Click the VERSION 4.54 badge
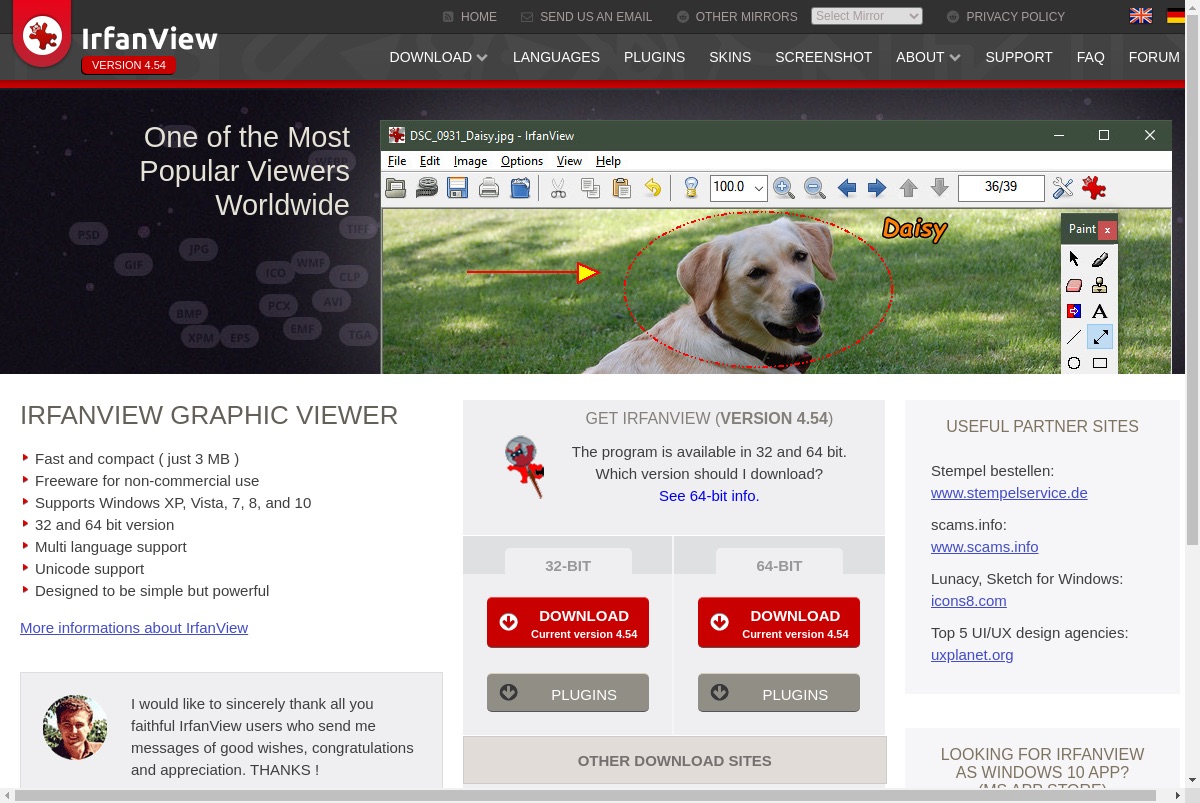This screenshot has height=803, width=1200. point(129,65)
